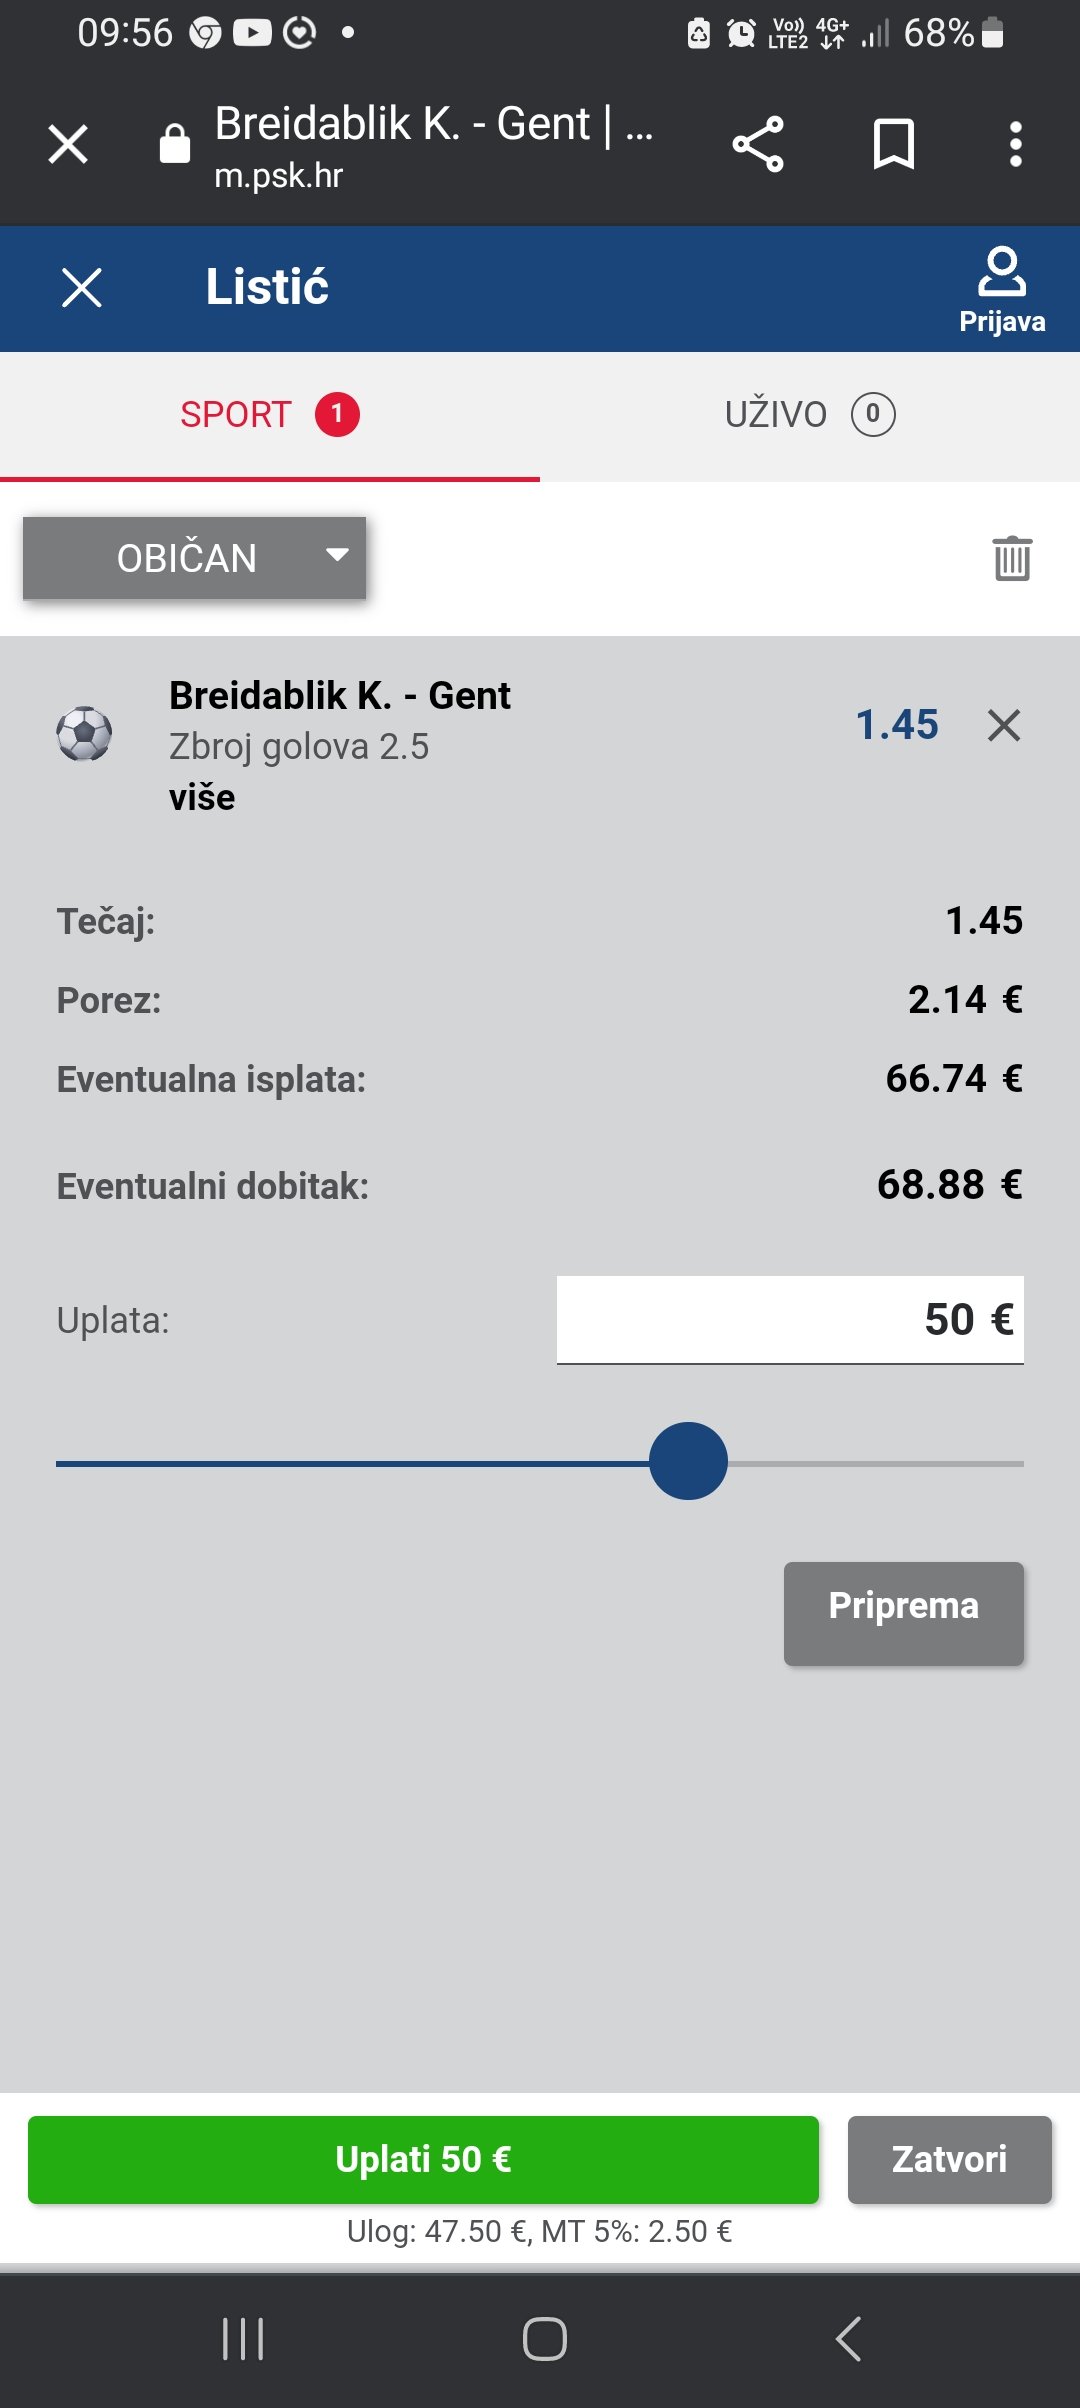The width and height of the screenshot is (1080, 2408).
Task: Click the Zatvori button
Action: coord(950,2160)
